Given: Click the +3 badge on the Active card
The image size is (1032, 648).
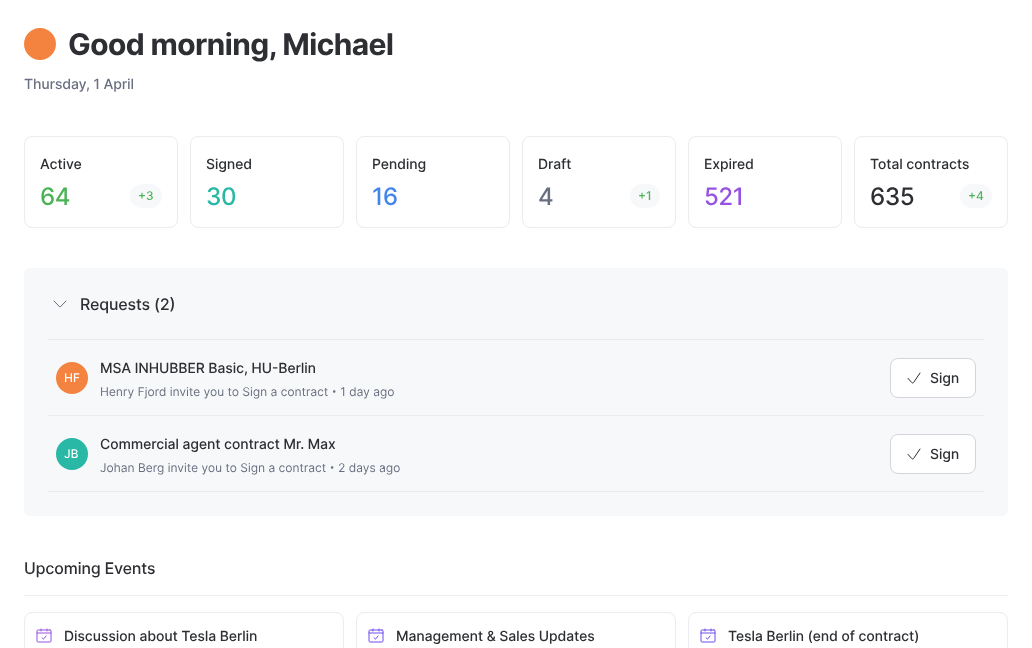Looking at the screenshot, I should pyautogui.click(x=146, y=196).
